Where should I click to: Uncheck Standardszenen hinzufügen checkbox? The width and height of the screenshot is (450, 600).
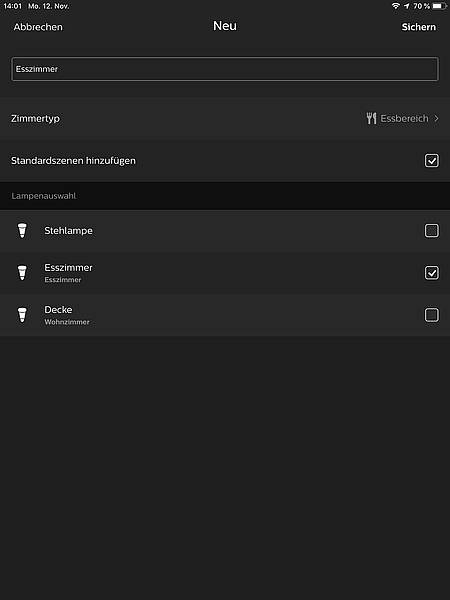click(x=432, y=161)
